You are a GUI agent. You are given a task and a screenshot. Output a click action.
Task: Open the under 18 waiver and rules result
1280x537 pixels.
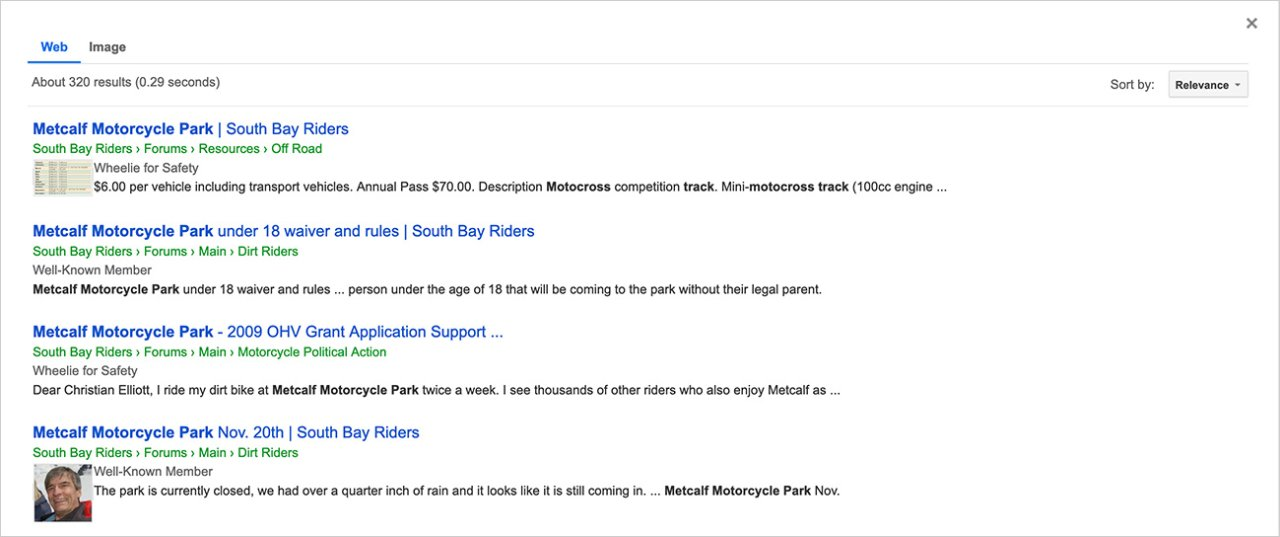(x=283, y=231)
